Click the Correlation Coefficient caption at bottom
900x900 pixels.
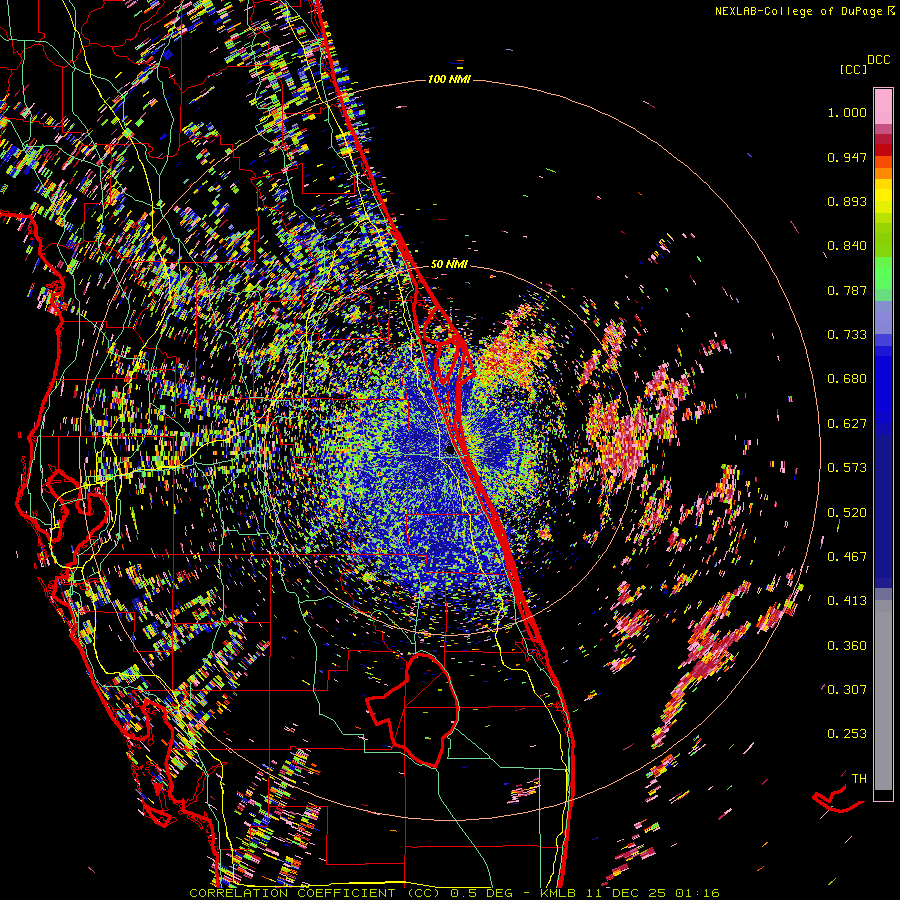454,893
